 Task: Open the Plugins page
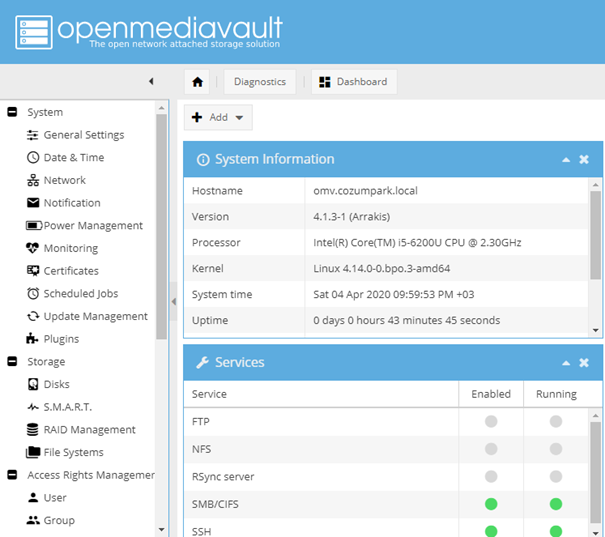tap(61, 339)
